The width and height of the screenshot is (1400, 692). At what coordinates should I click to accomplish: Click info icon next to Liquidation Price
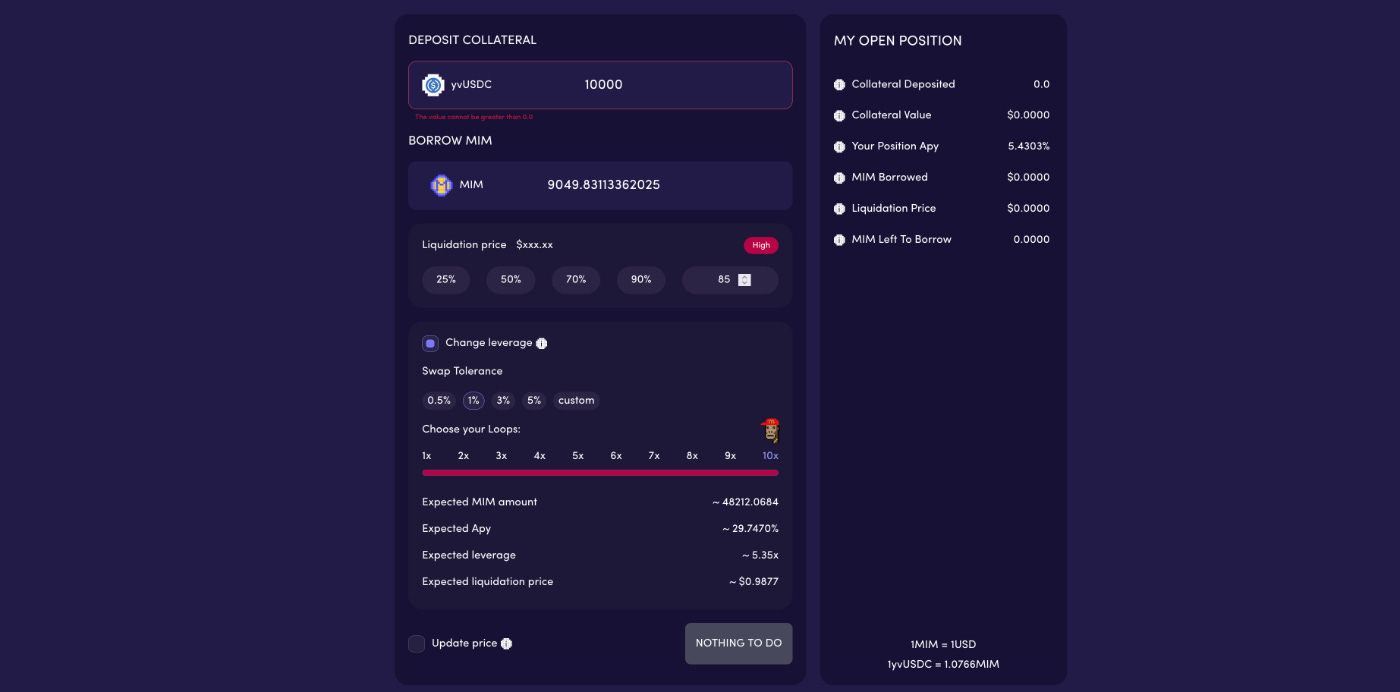pos(840,209)
